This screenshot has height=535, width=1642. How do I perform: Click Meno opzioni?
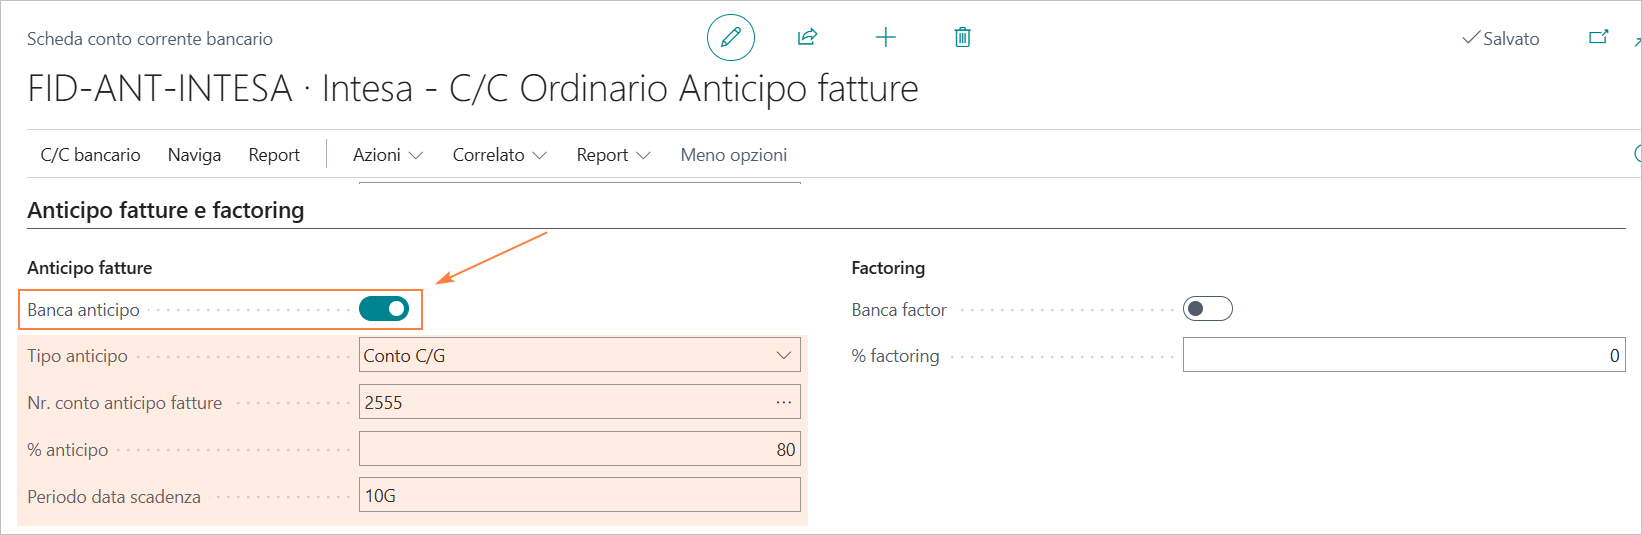(x=734, y=155)
